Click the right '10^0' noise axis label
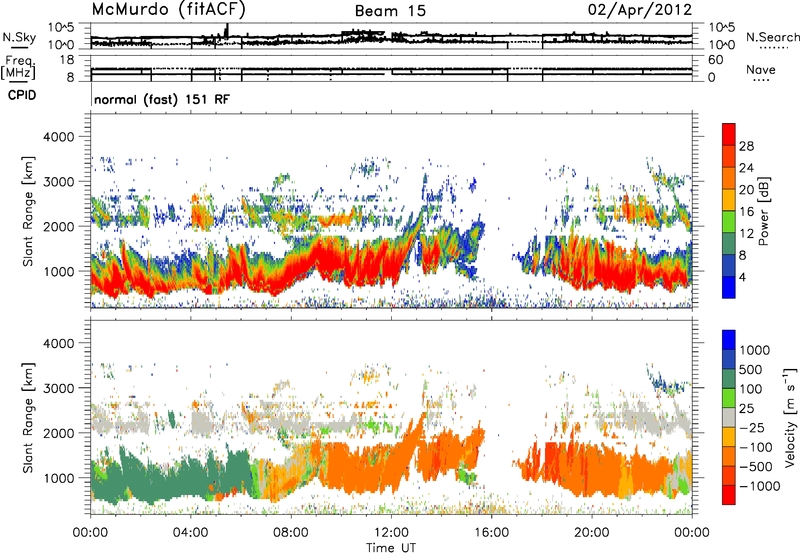The image size is (800, 554). tap(721, 45)
